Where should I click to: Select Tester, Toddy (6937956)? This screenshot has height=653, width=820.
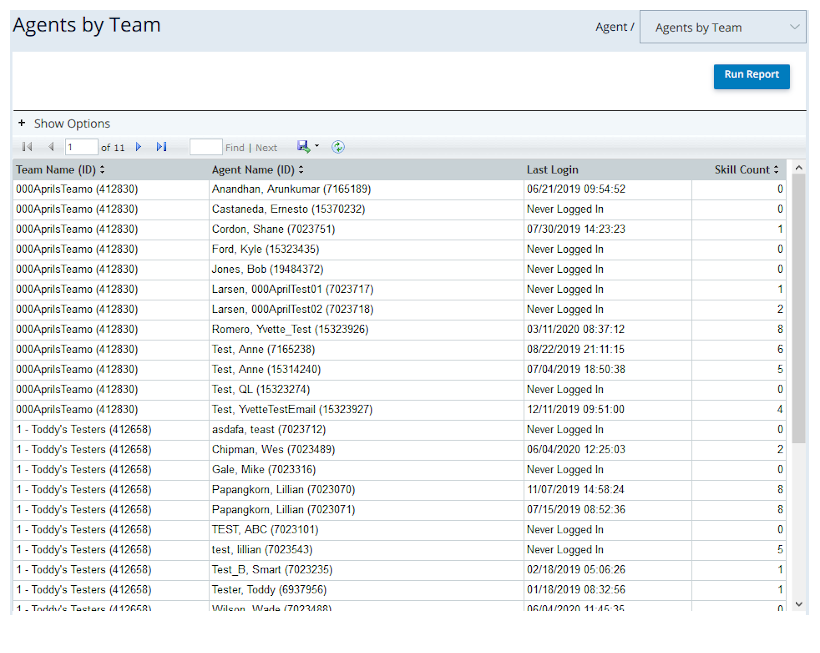(269, 590)
